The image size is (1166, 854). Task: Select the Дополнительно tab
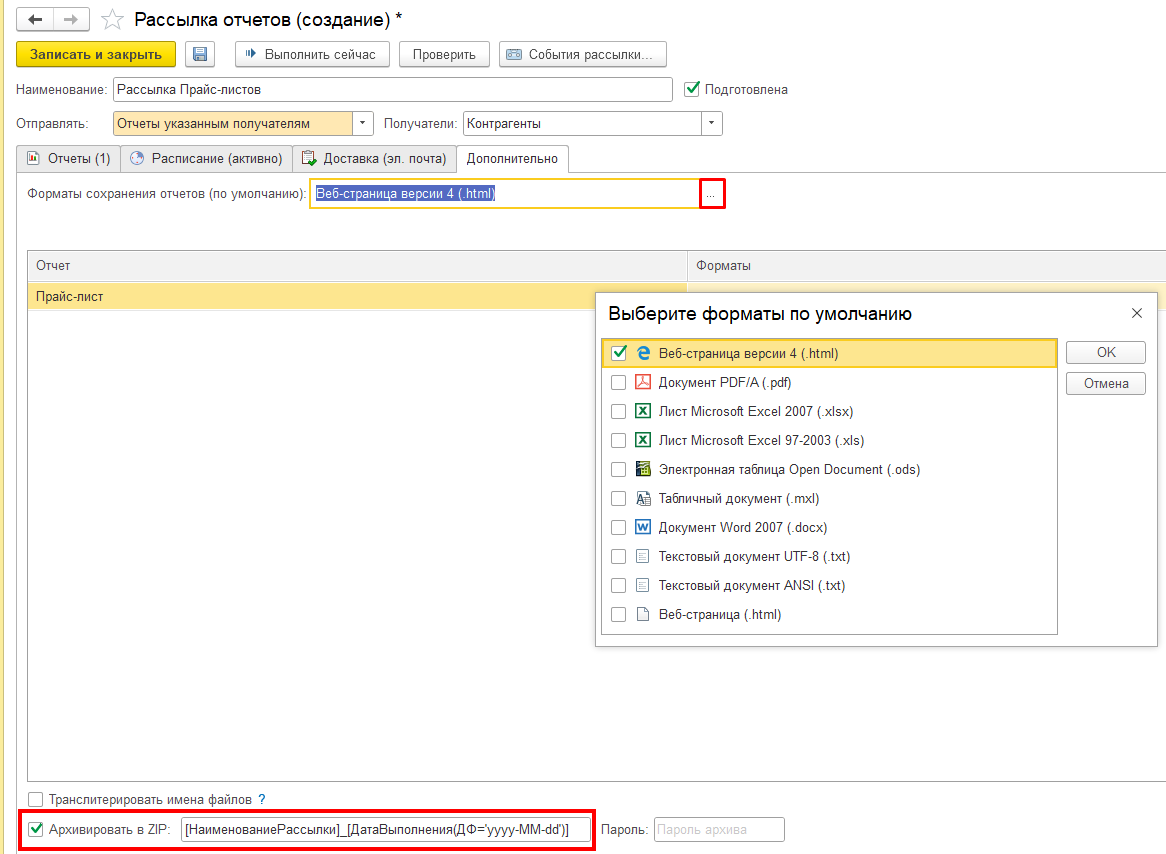[x=512, y=158]
